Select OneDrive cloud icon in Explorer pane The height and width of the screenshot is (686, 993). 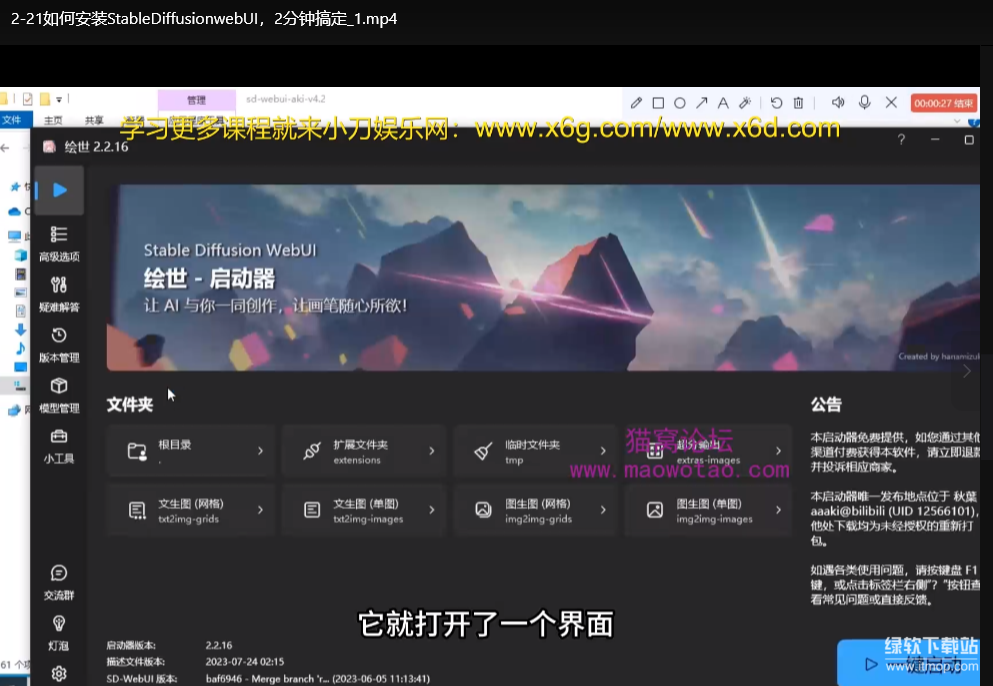click(x=15, y=211)
